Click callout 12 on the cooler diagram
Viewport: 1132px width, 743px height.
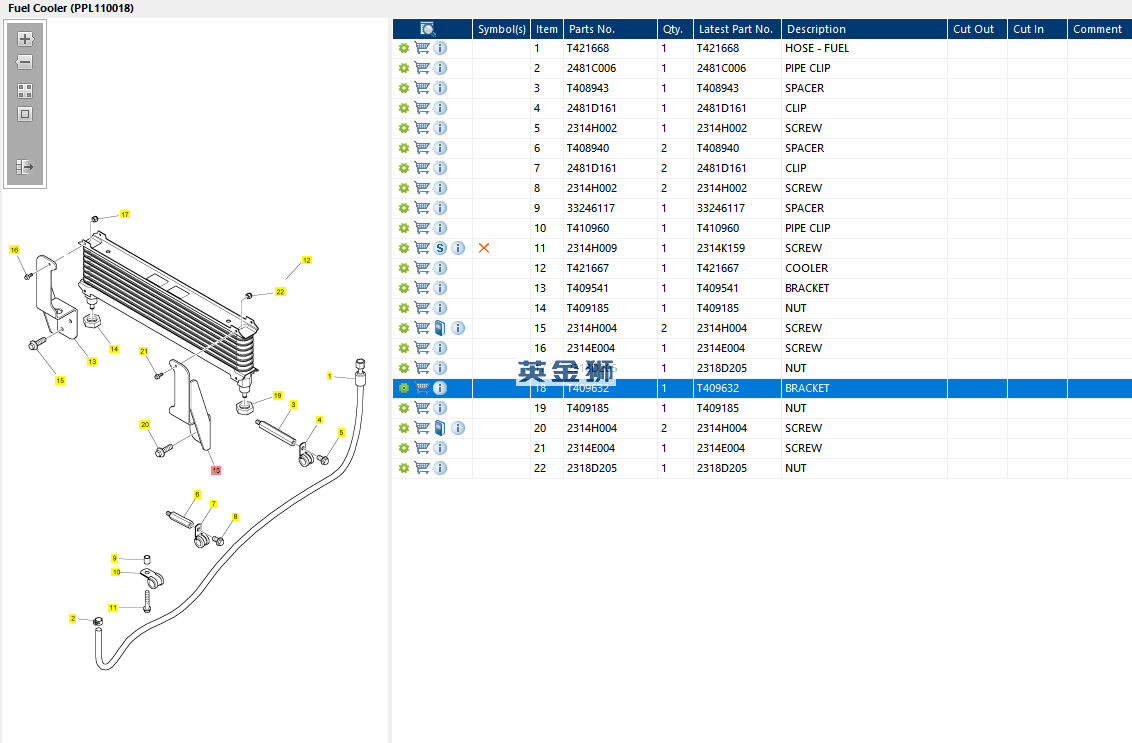click(x=306, y=260)
